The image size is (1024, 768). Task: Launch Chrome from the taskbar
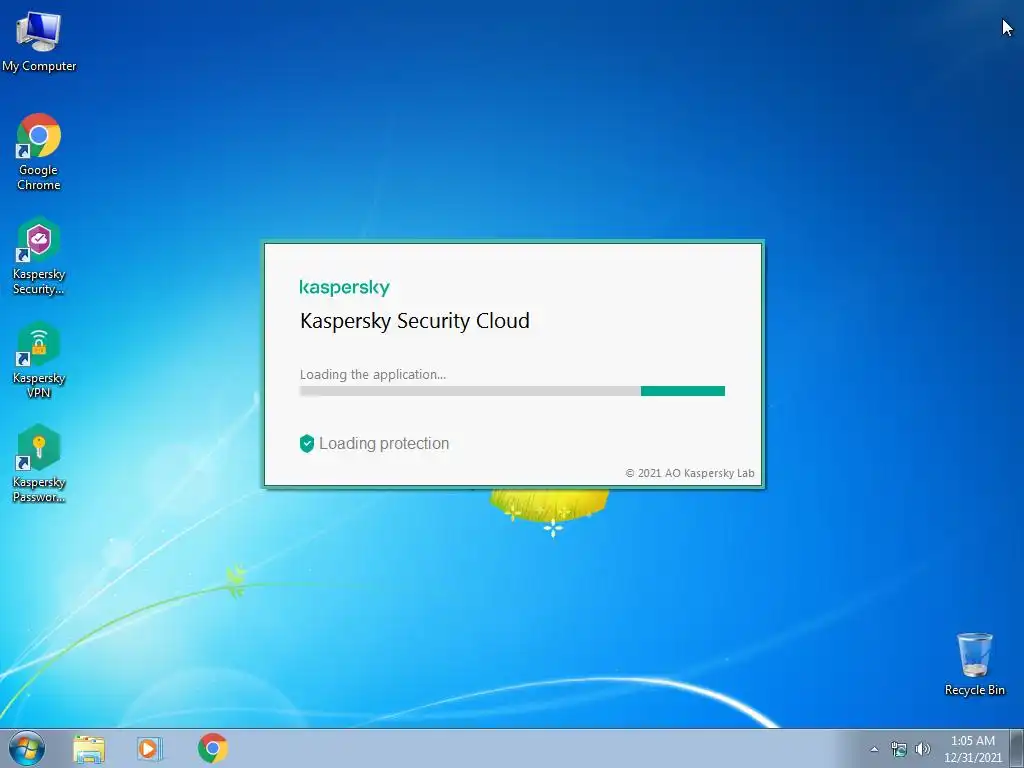coord(213,748)
